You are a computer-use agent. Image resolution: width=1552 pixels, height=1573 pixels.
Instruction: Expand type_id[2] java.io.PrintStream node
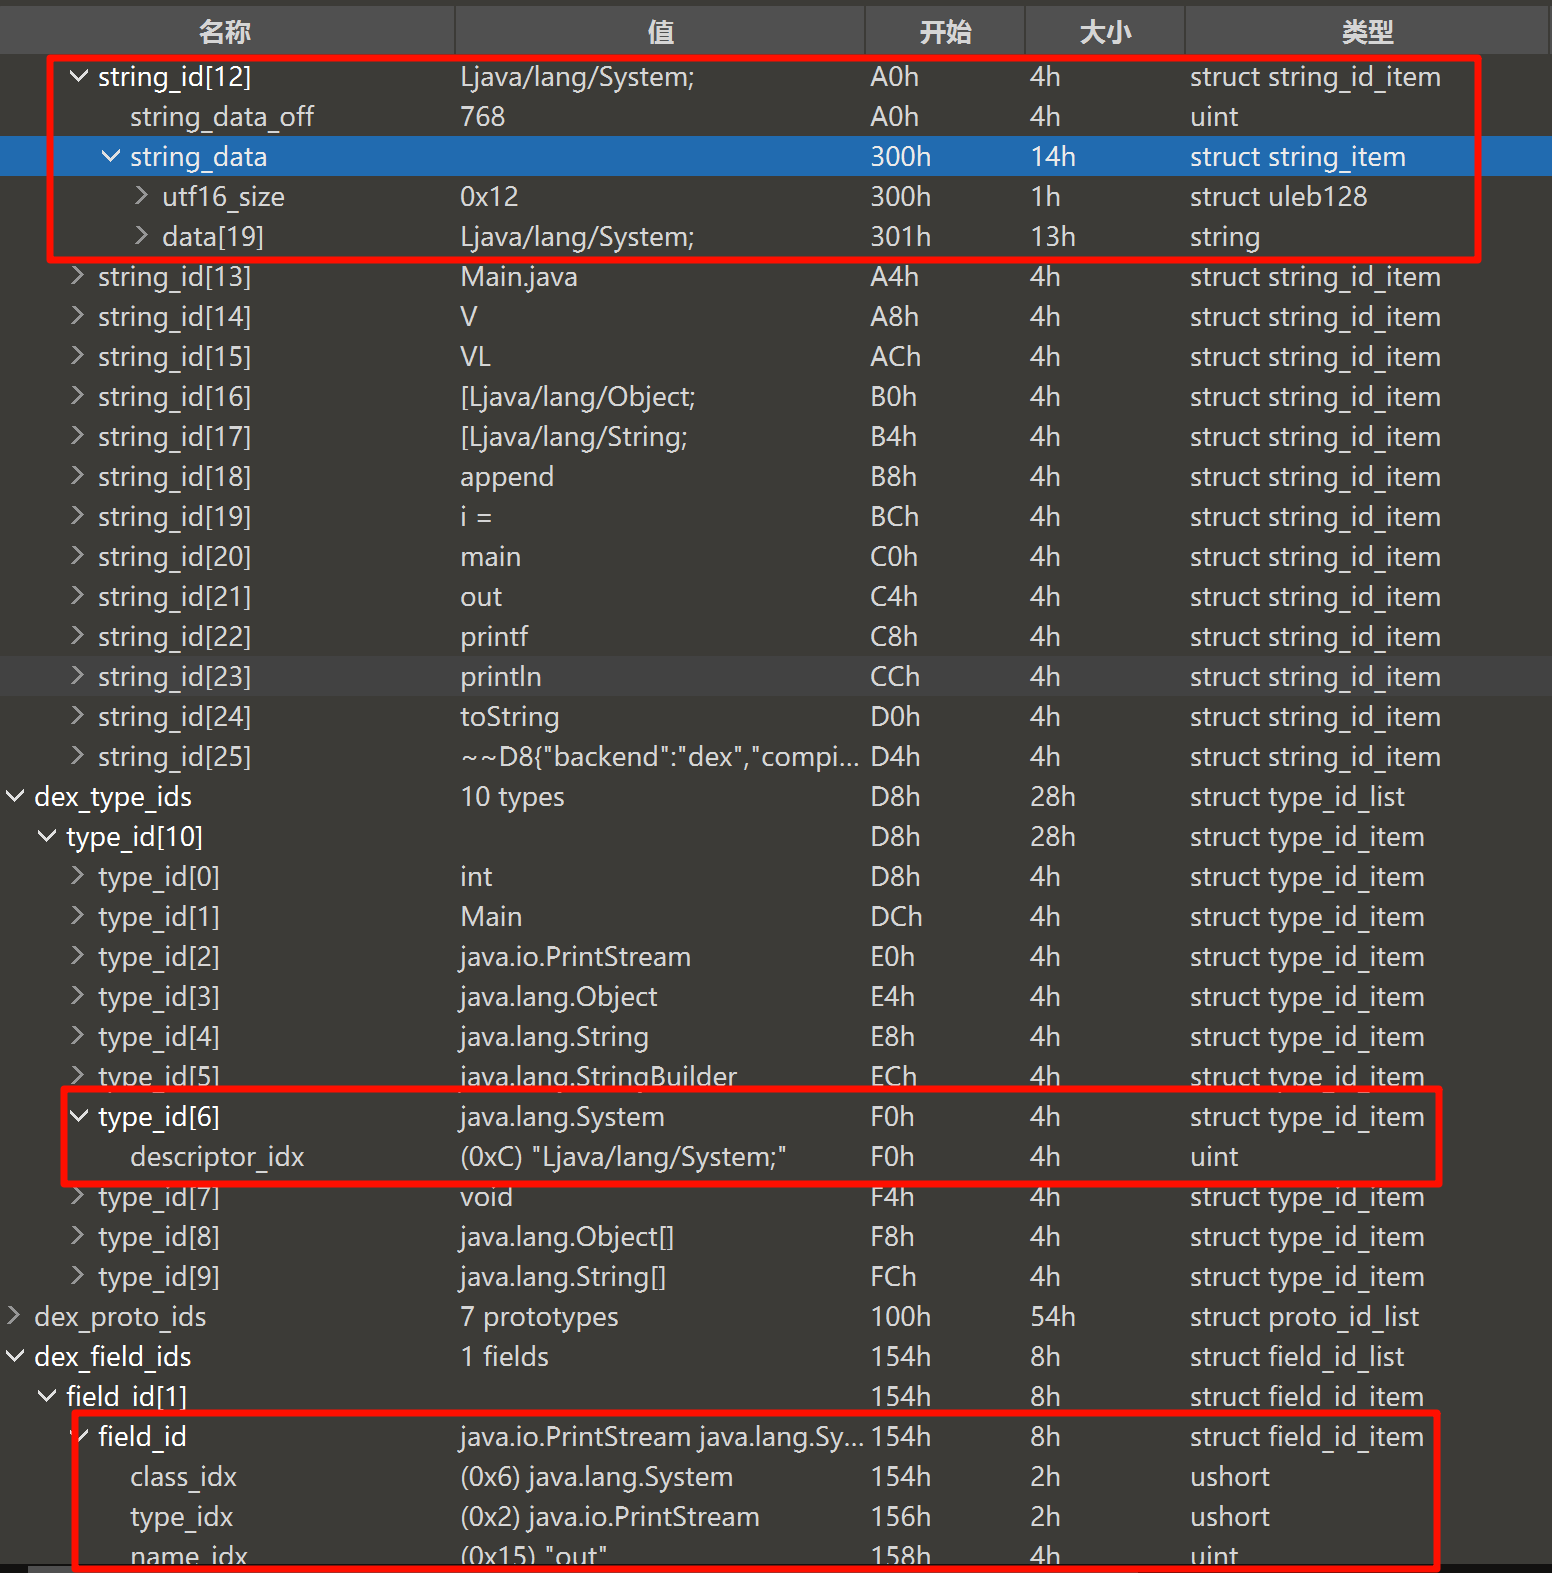click(78, 956)
